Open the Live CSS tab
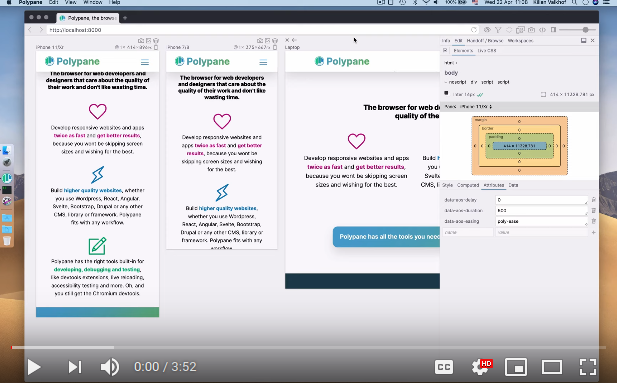This screenshot has height=383, width=617. click(x=487, y=50)
